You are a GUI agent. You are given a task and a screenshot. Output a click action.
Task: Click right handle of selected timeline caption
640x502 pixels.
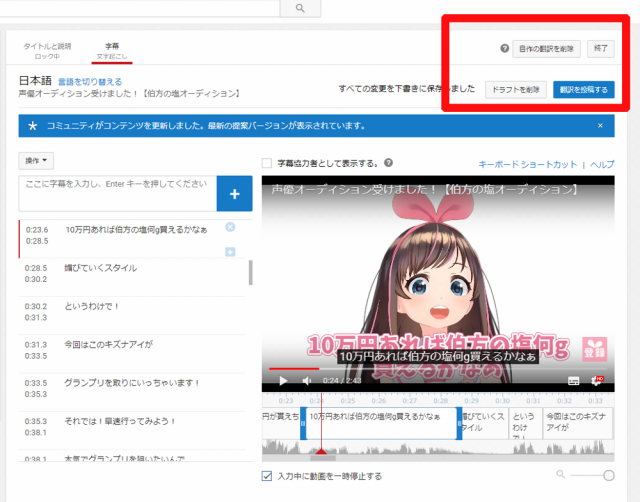(x=459, y=423)
